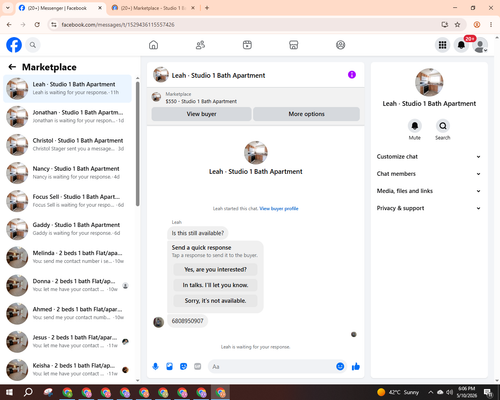Open the Christol - Studio 1 Bath conversation

click(67, 145)
